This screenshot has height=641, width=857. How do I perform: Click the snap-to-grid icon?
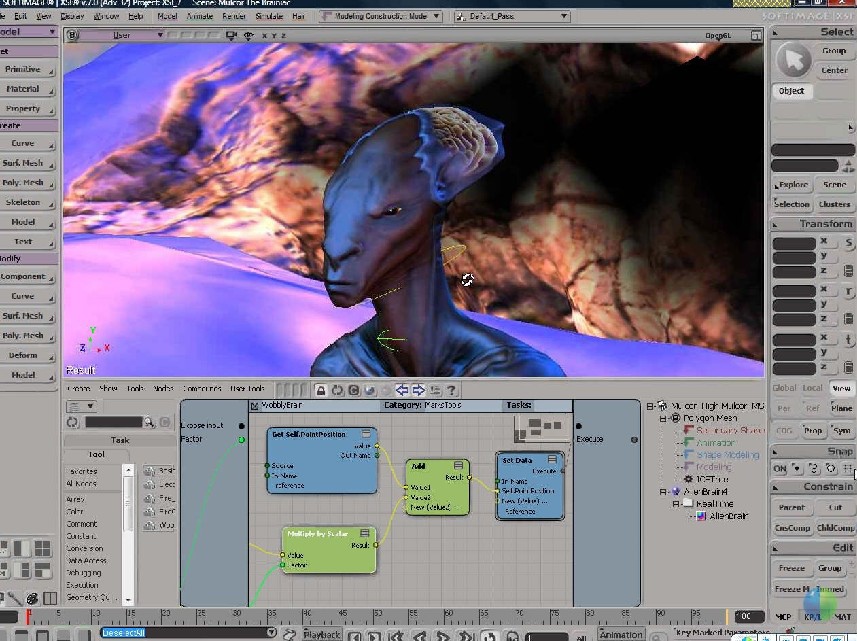tap(848, 468)
